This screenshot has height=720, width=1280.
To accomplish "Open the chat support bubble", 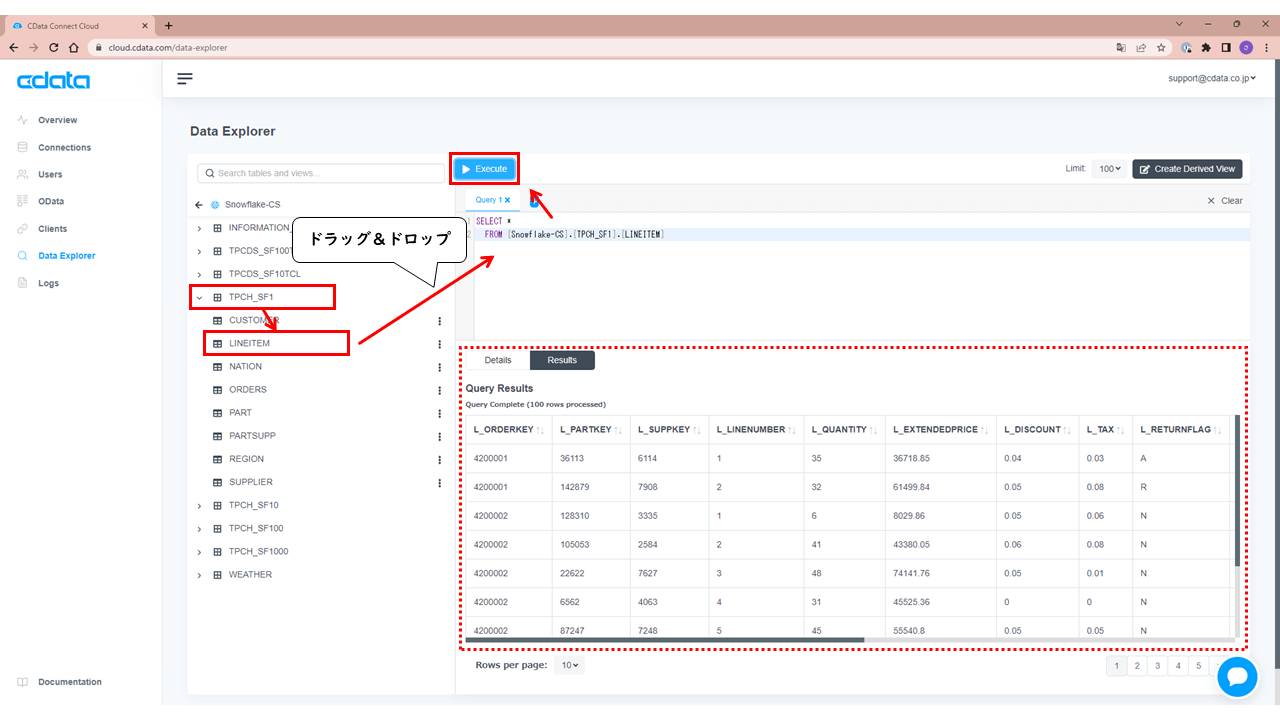I will pyautogui.click(x=1237, y=677).
